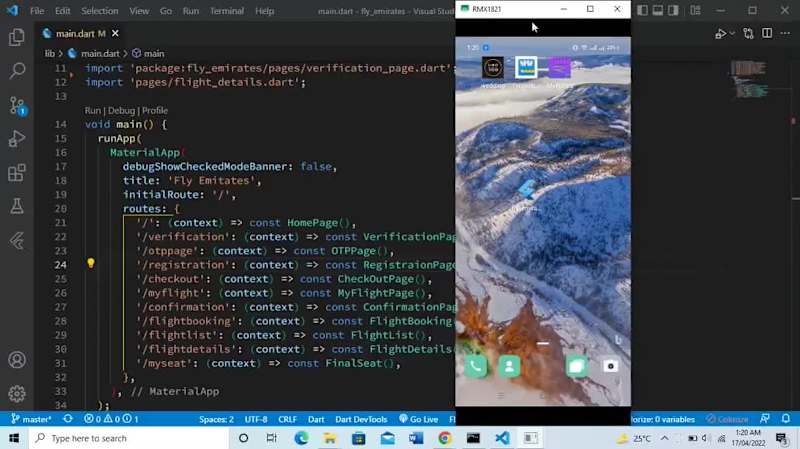Open Dart DevTools from status bar
The image size is (800, 449).
click(x=361, y=419)
